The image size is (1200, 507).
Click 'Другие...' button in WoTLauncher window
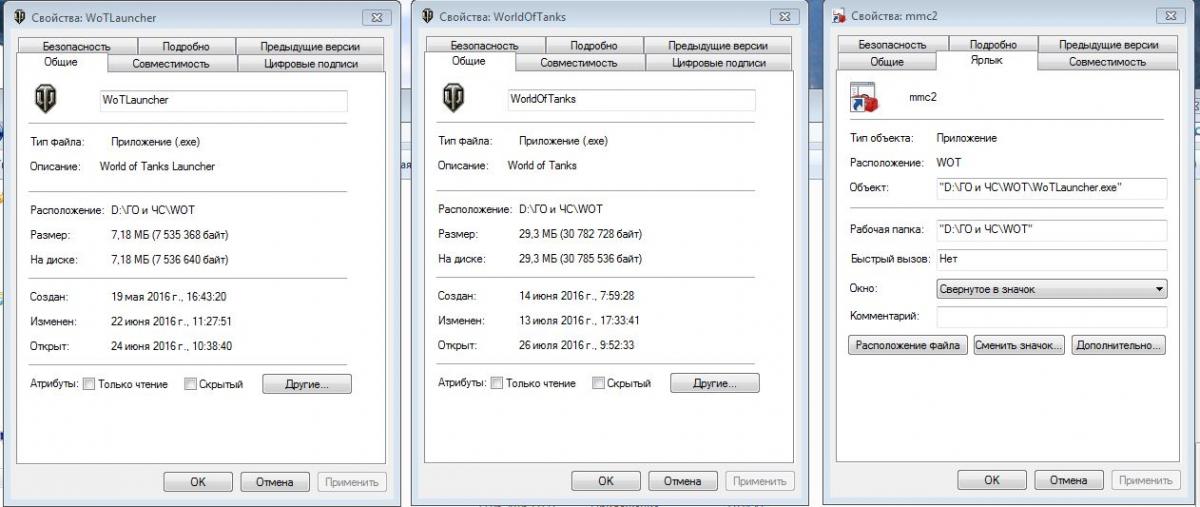pyautogui.click(x=307, y=384)
